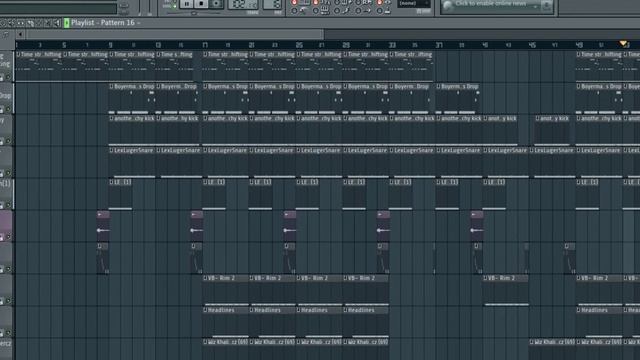Mute the track containing Boyerma..s Drop clips
This screenshot has height=360, width=640.
[x=8, y=109]
